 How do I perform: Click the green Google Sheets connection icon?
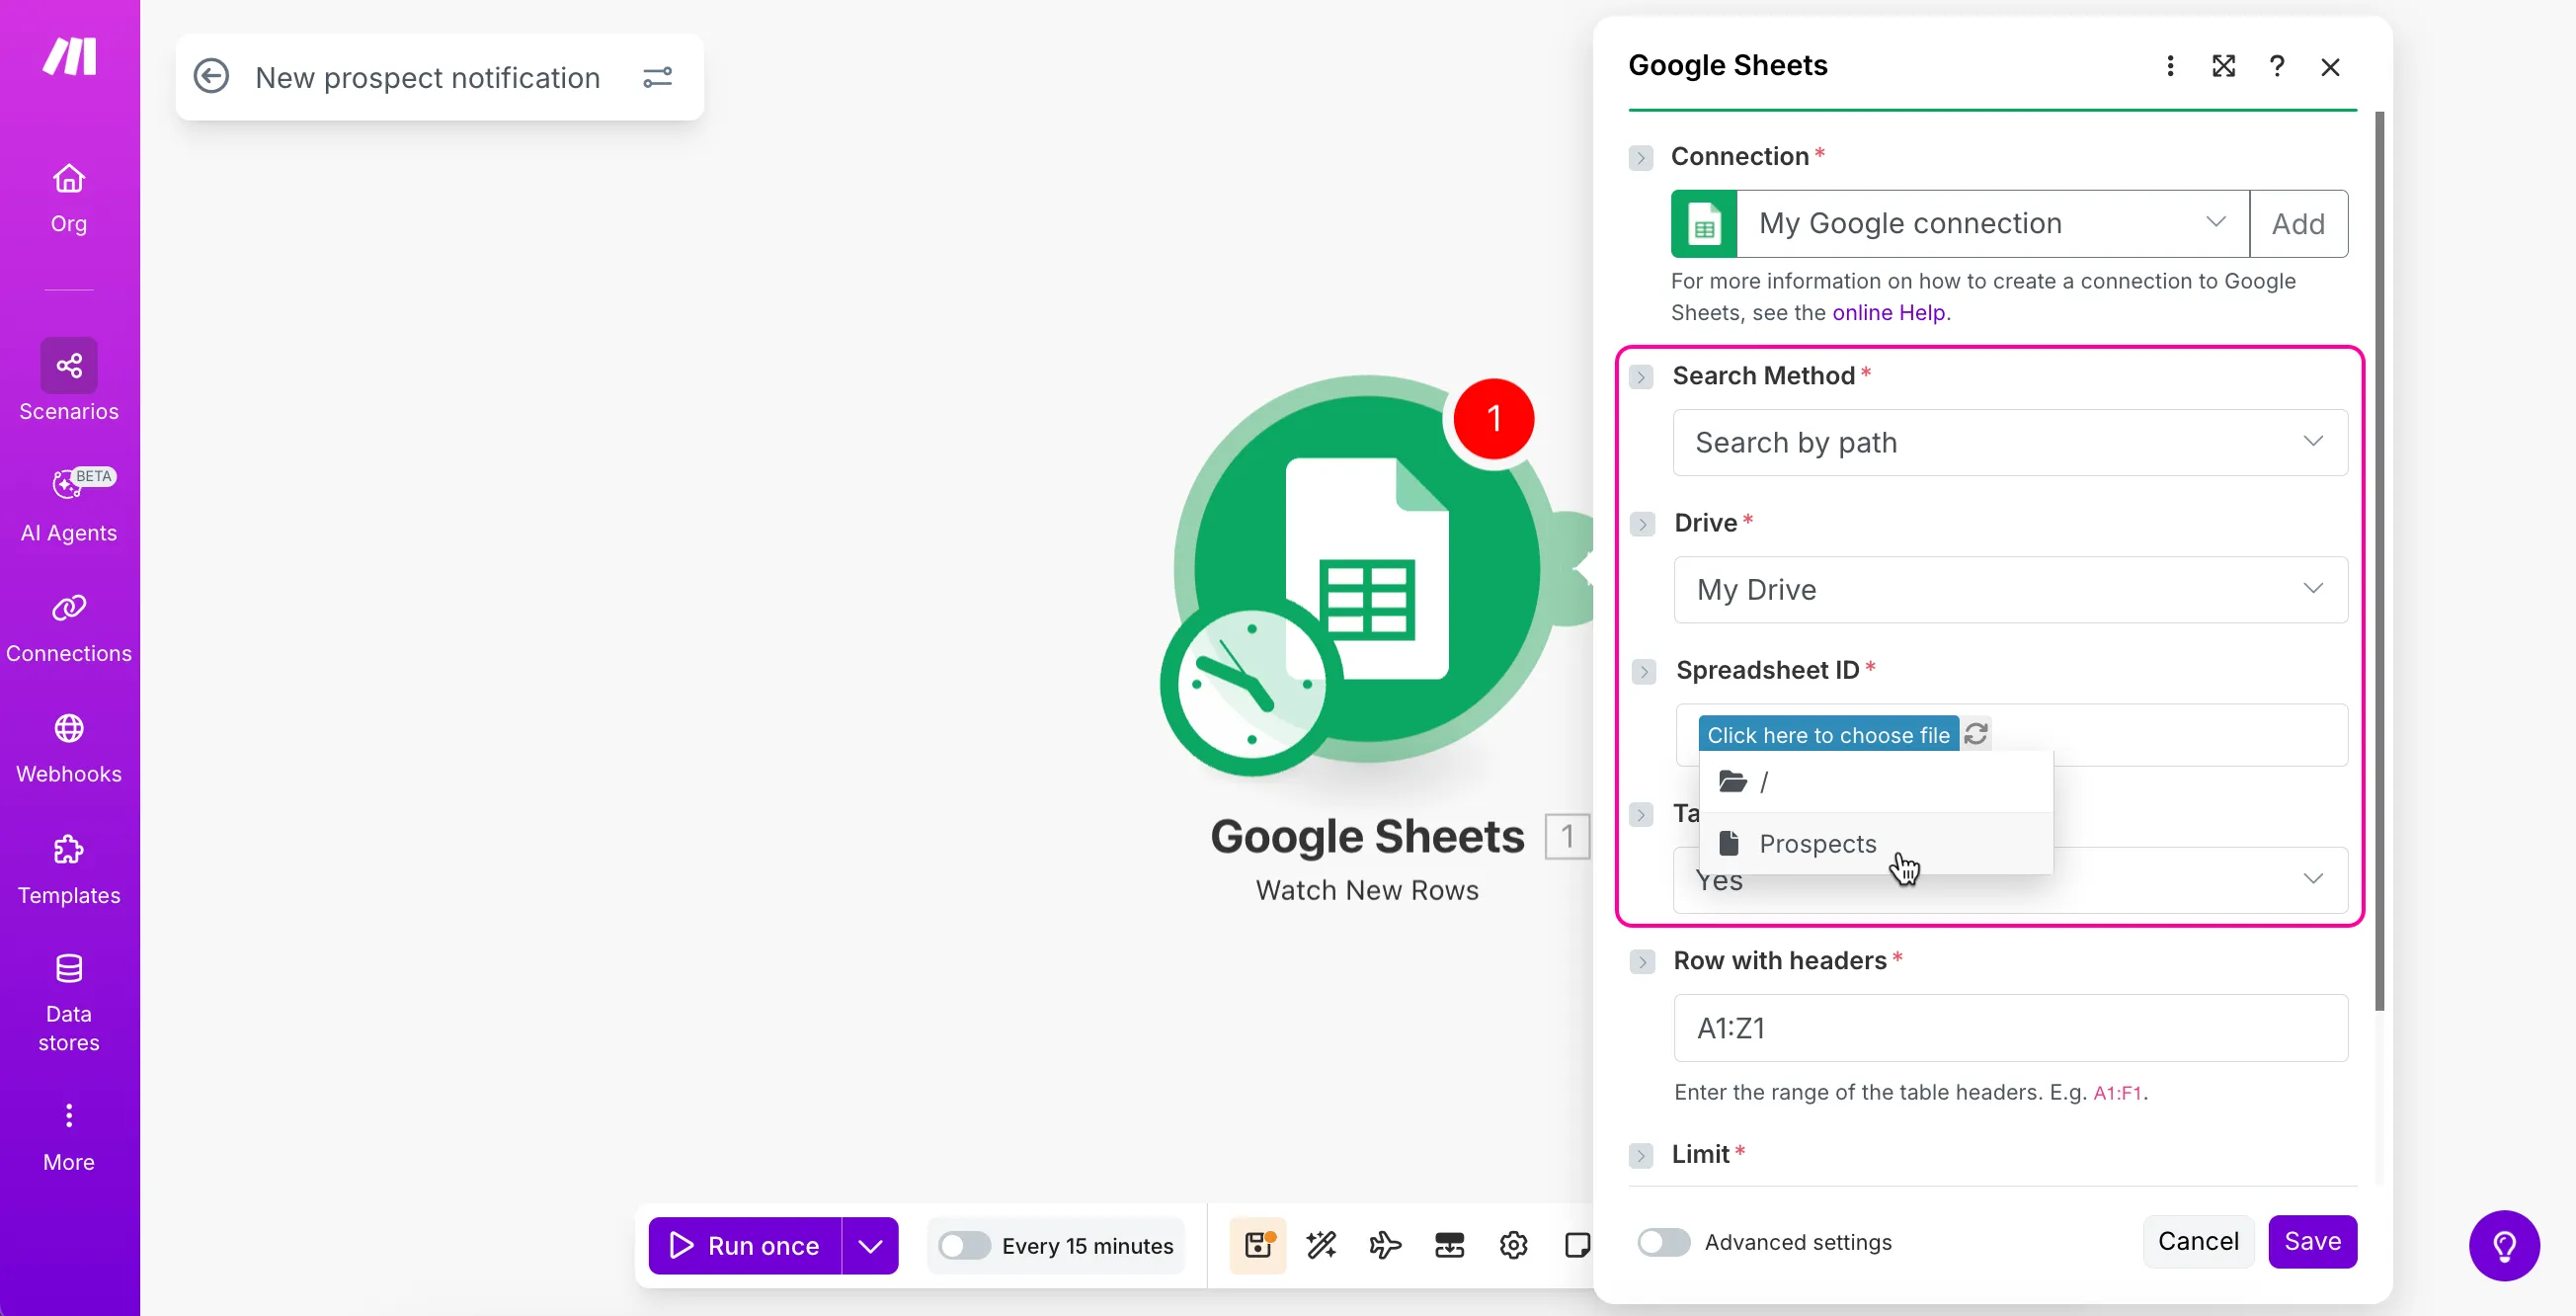pyautogui.click(x=1704, y=224)
